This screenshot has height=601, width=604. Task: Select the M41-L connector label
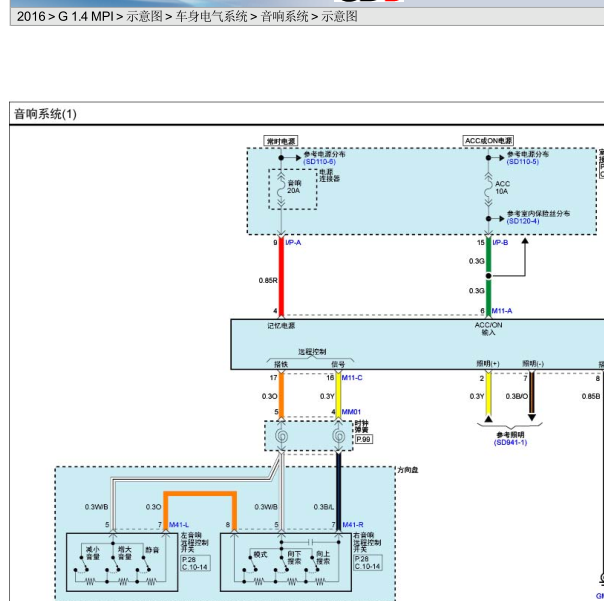click(179, 525)
